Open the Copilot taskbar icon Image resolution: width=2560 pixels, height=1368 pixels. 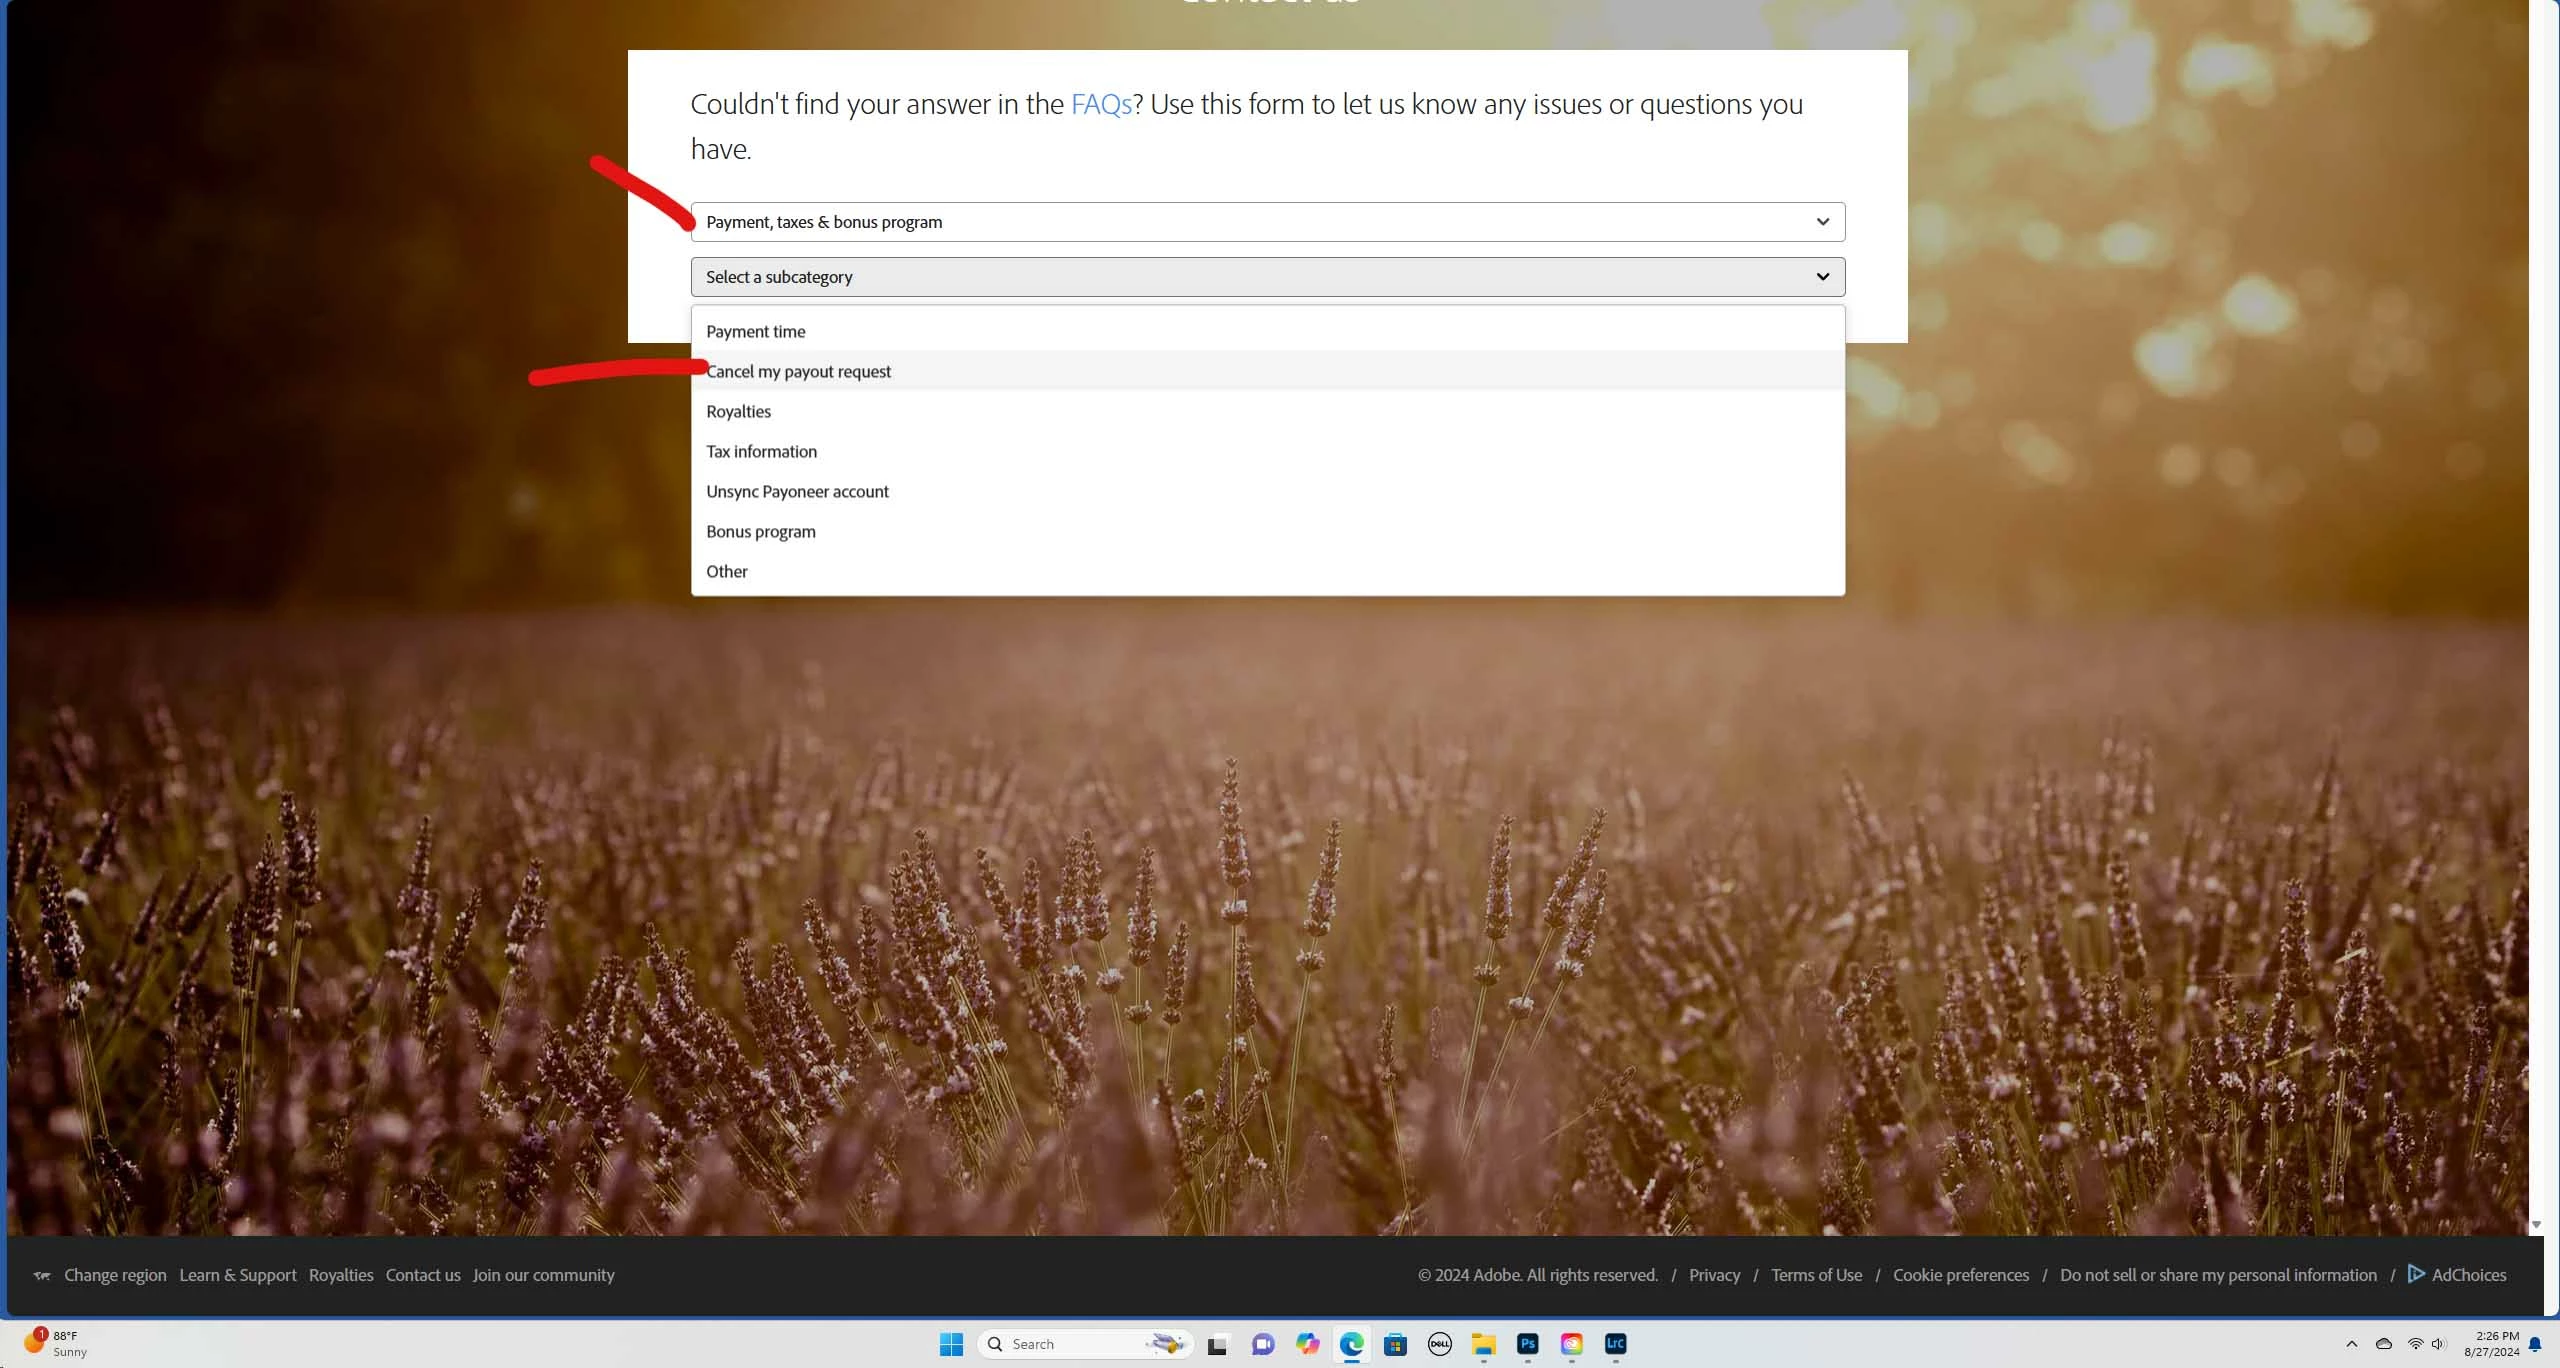click(1307, 1344)
